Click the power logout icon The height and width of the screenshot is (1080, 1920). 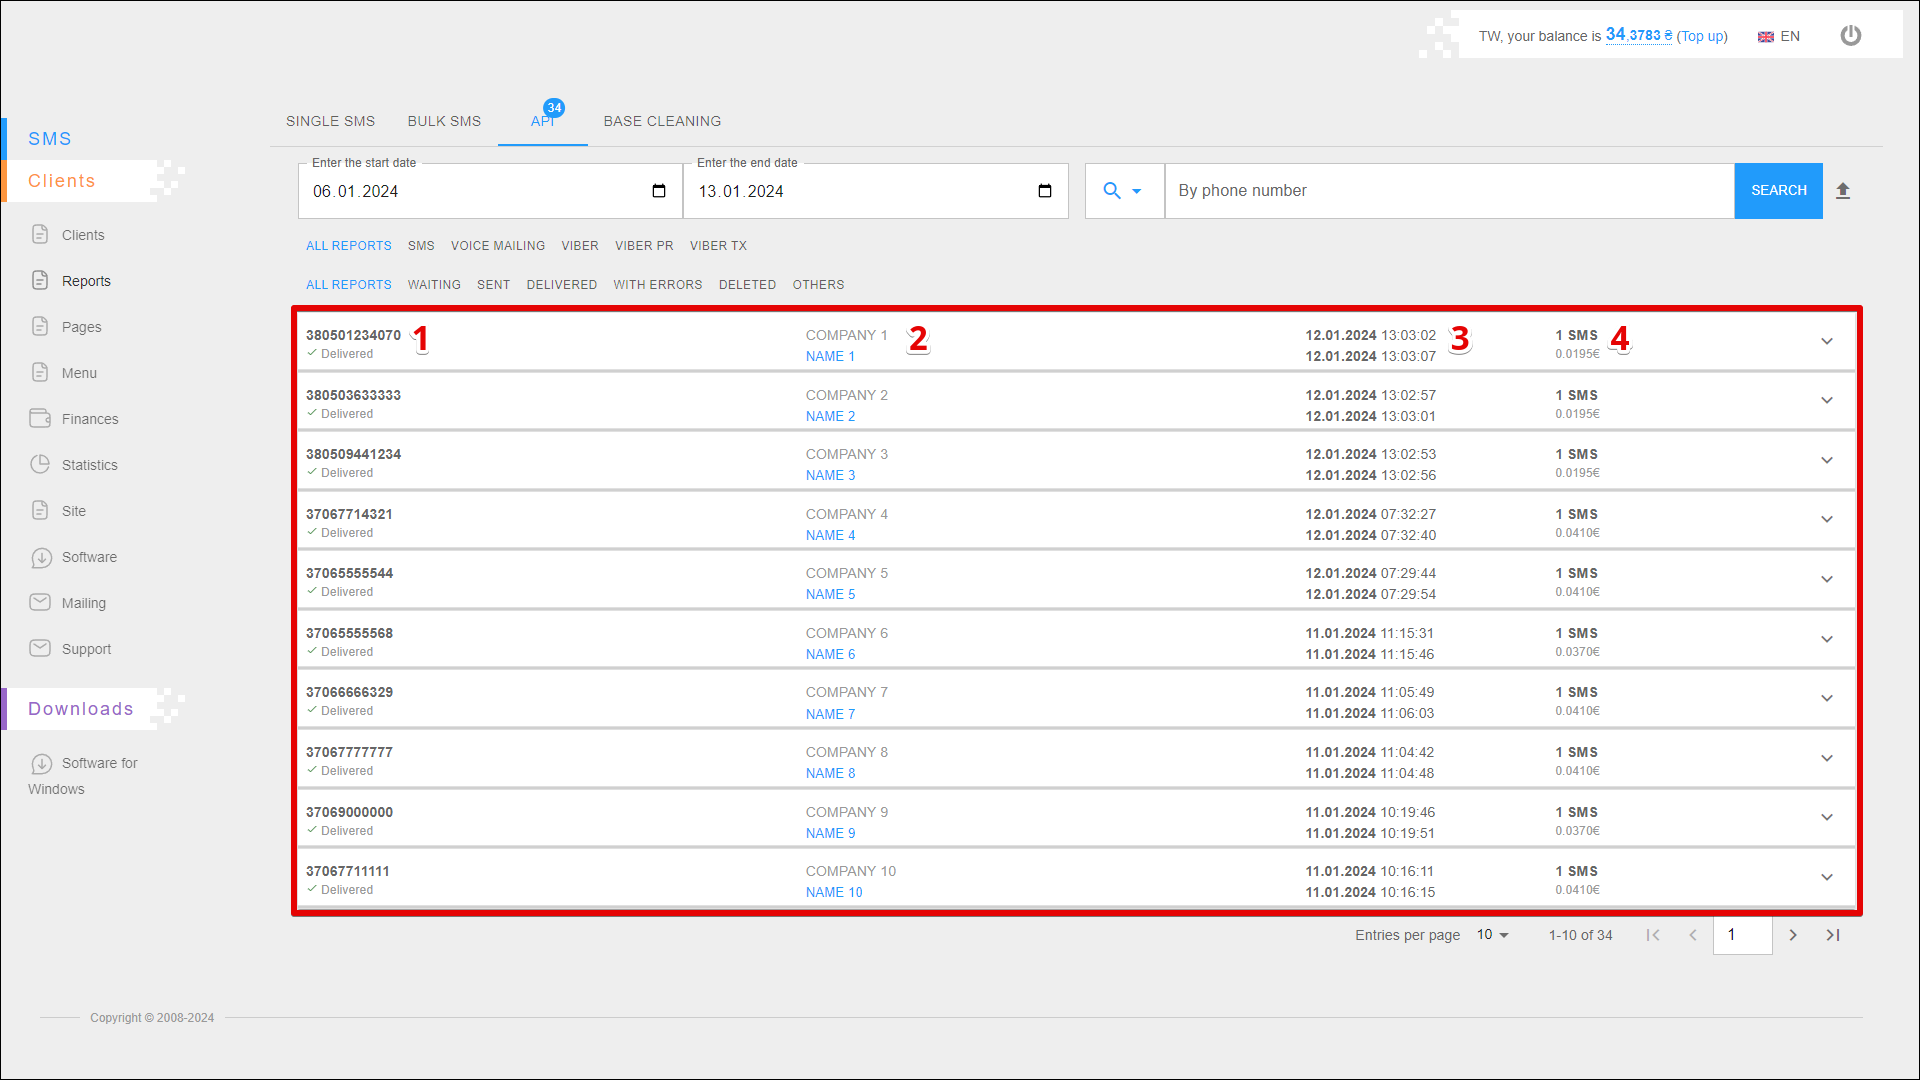[1850, 36]
